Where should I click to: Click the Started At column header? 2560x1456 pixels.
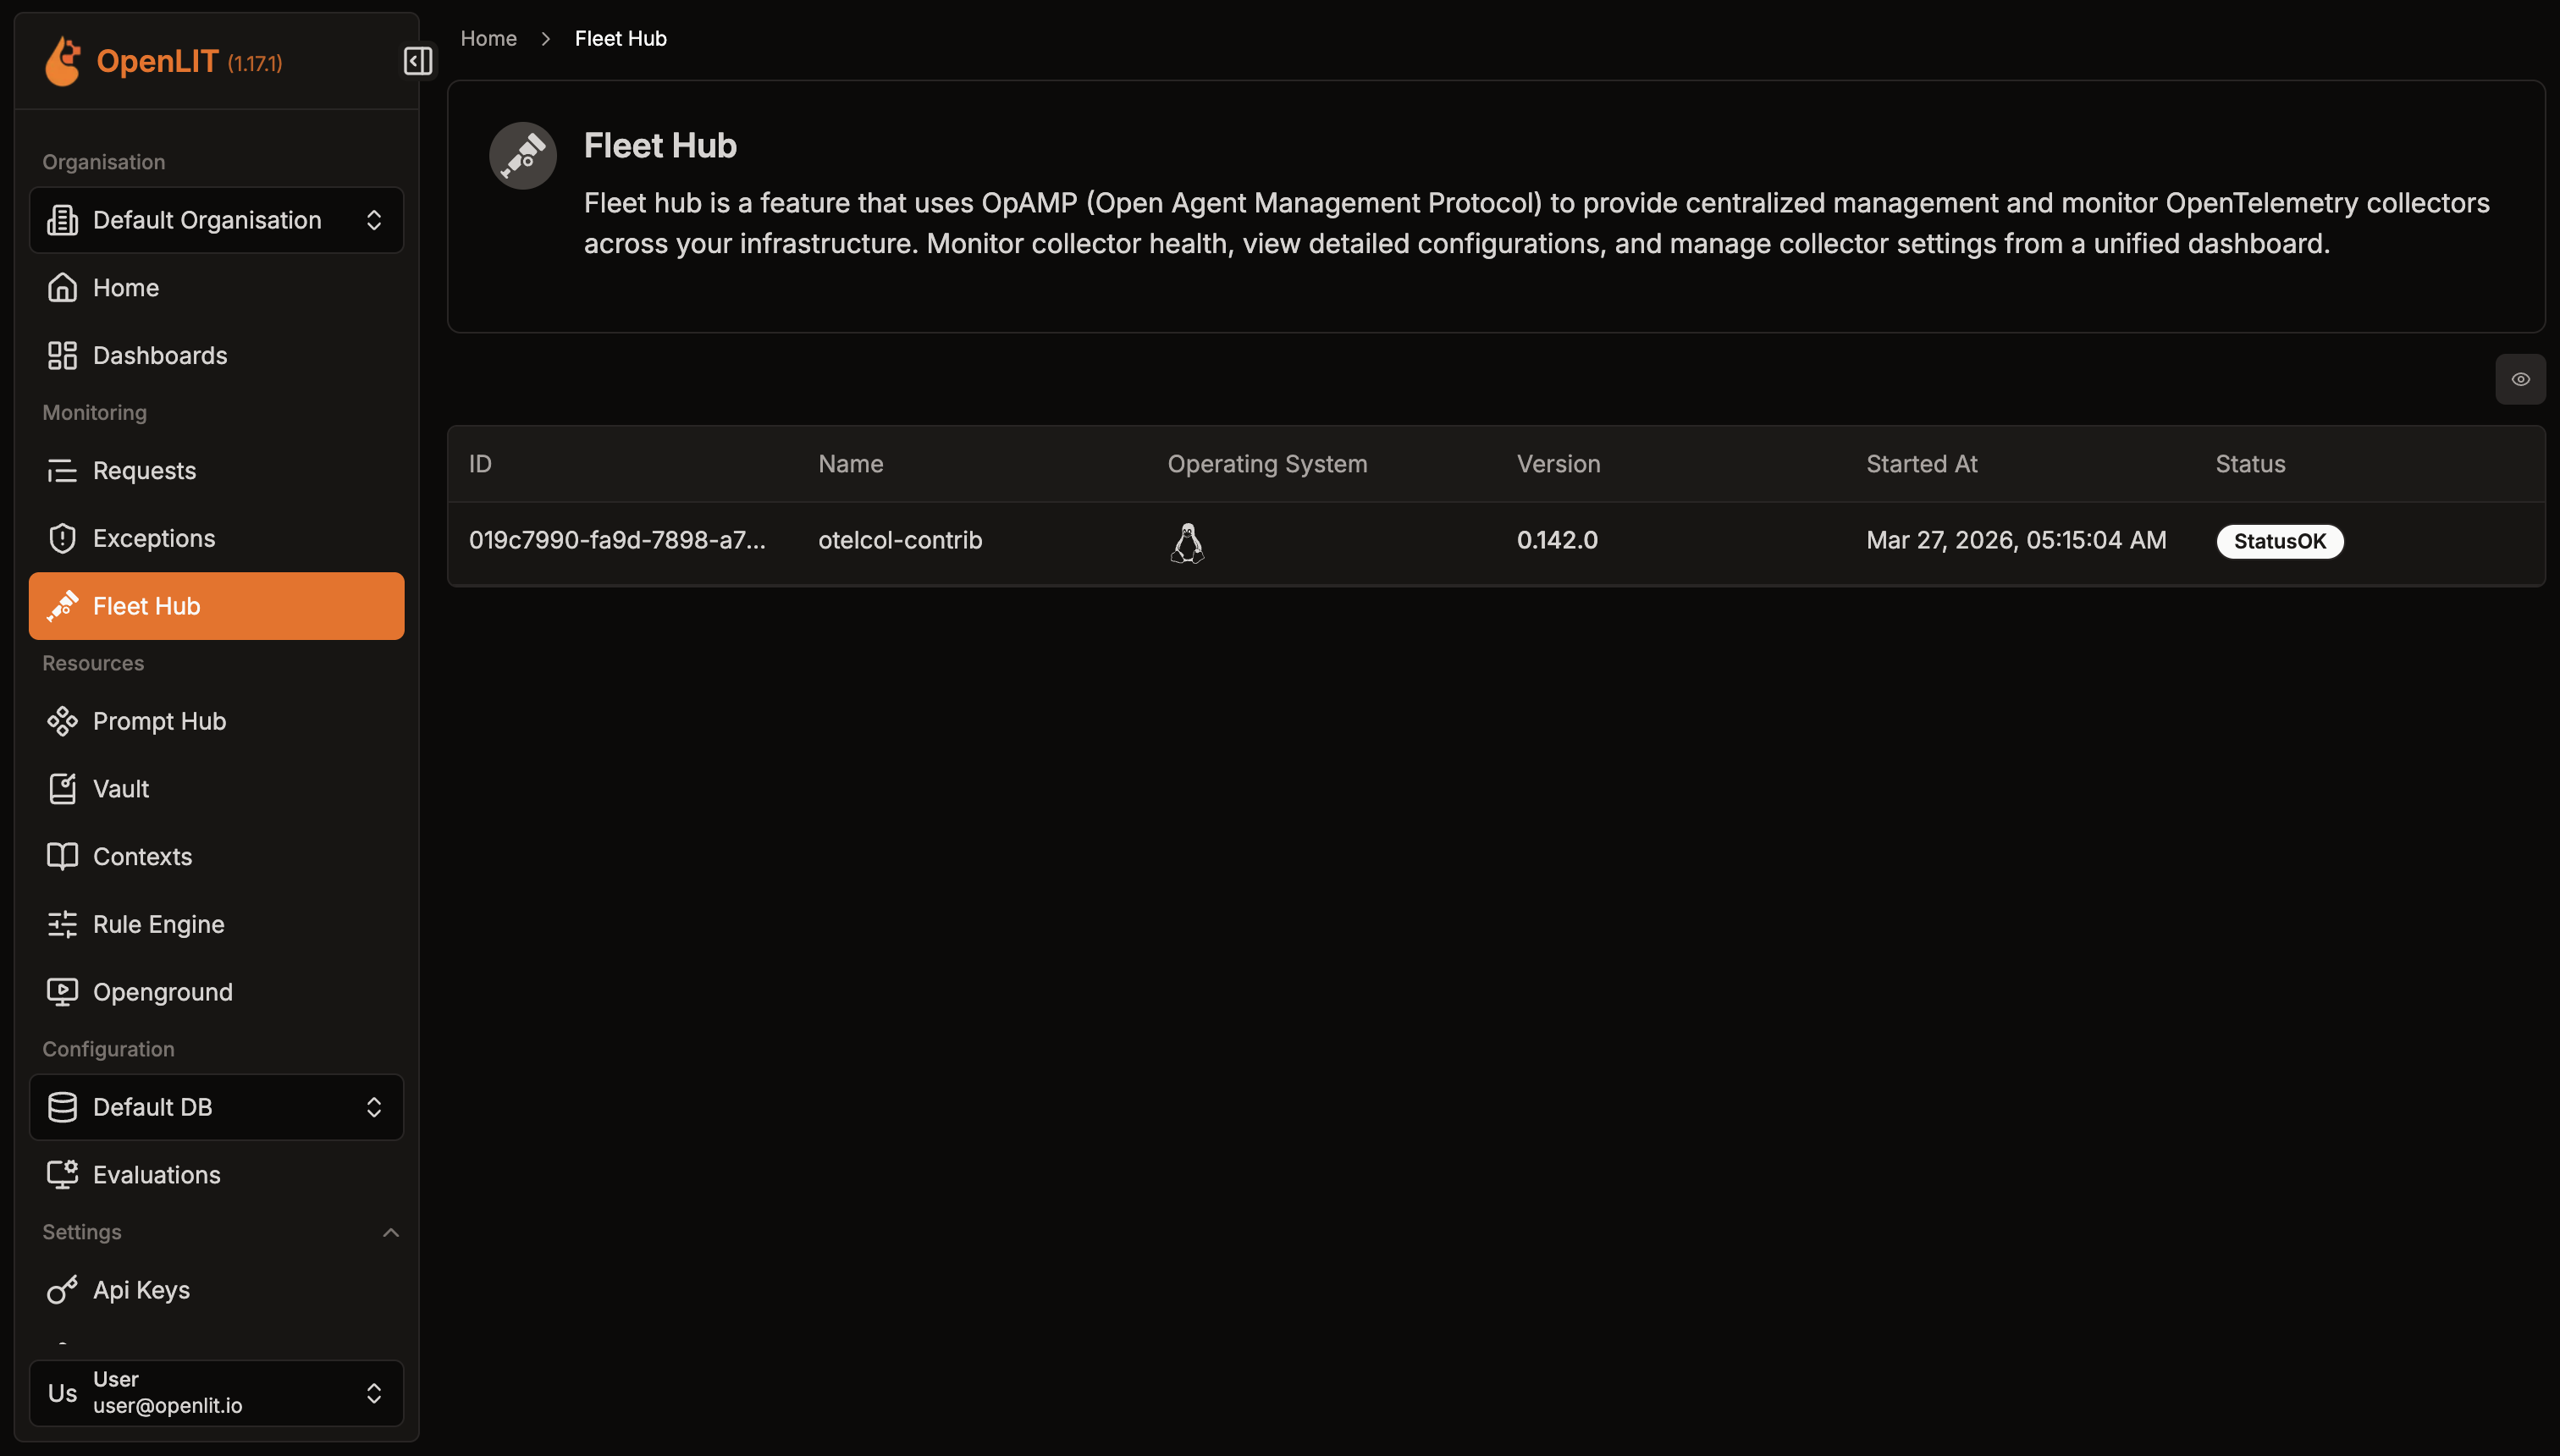coord(1921,464)
